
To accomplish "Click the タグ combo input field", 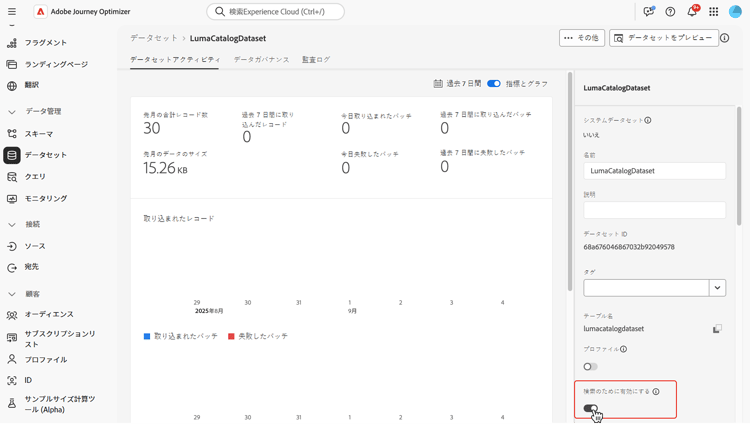I will click(646, 288).
